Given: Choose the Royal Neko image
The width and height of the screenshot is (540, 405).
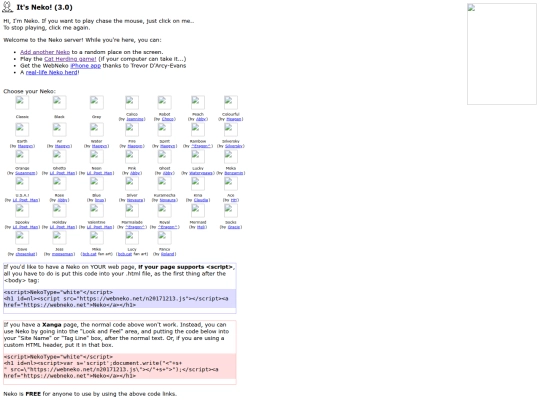Looking at the screenshot, I should point(165,211).
